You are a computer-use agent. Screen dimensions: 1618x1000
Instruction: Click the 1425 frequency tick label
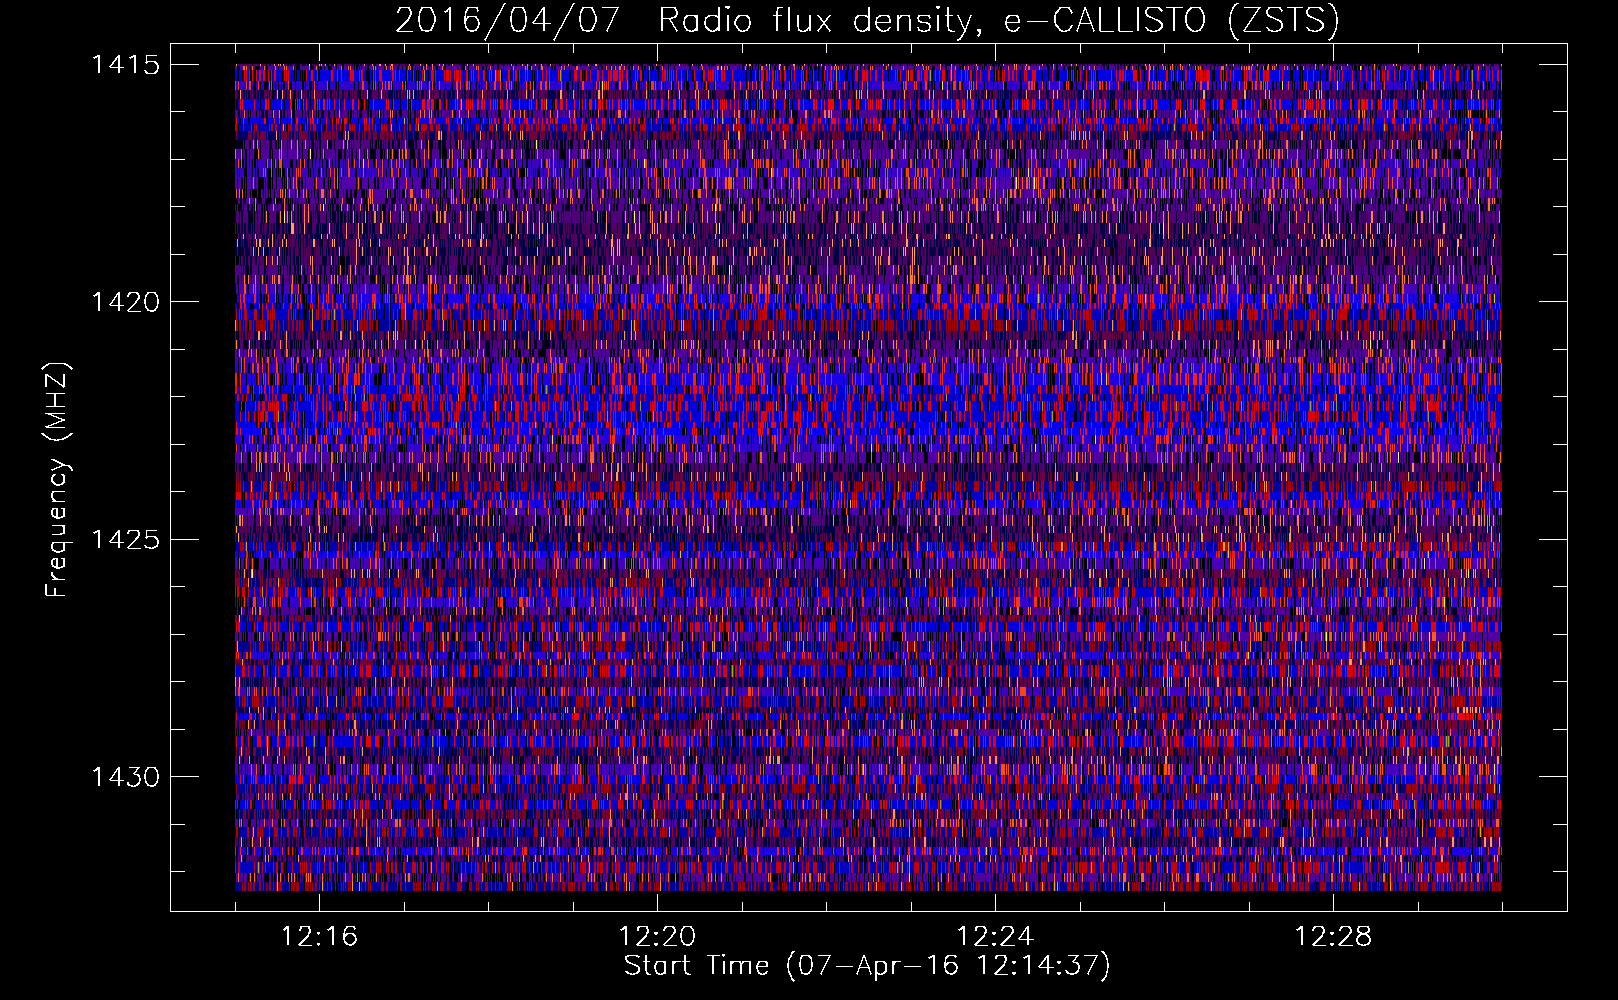click(125, 540)
